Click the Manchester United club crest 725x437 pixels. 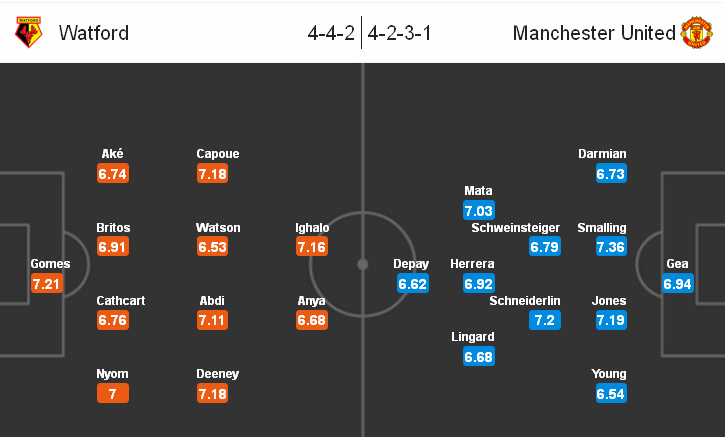696,33
